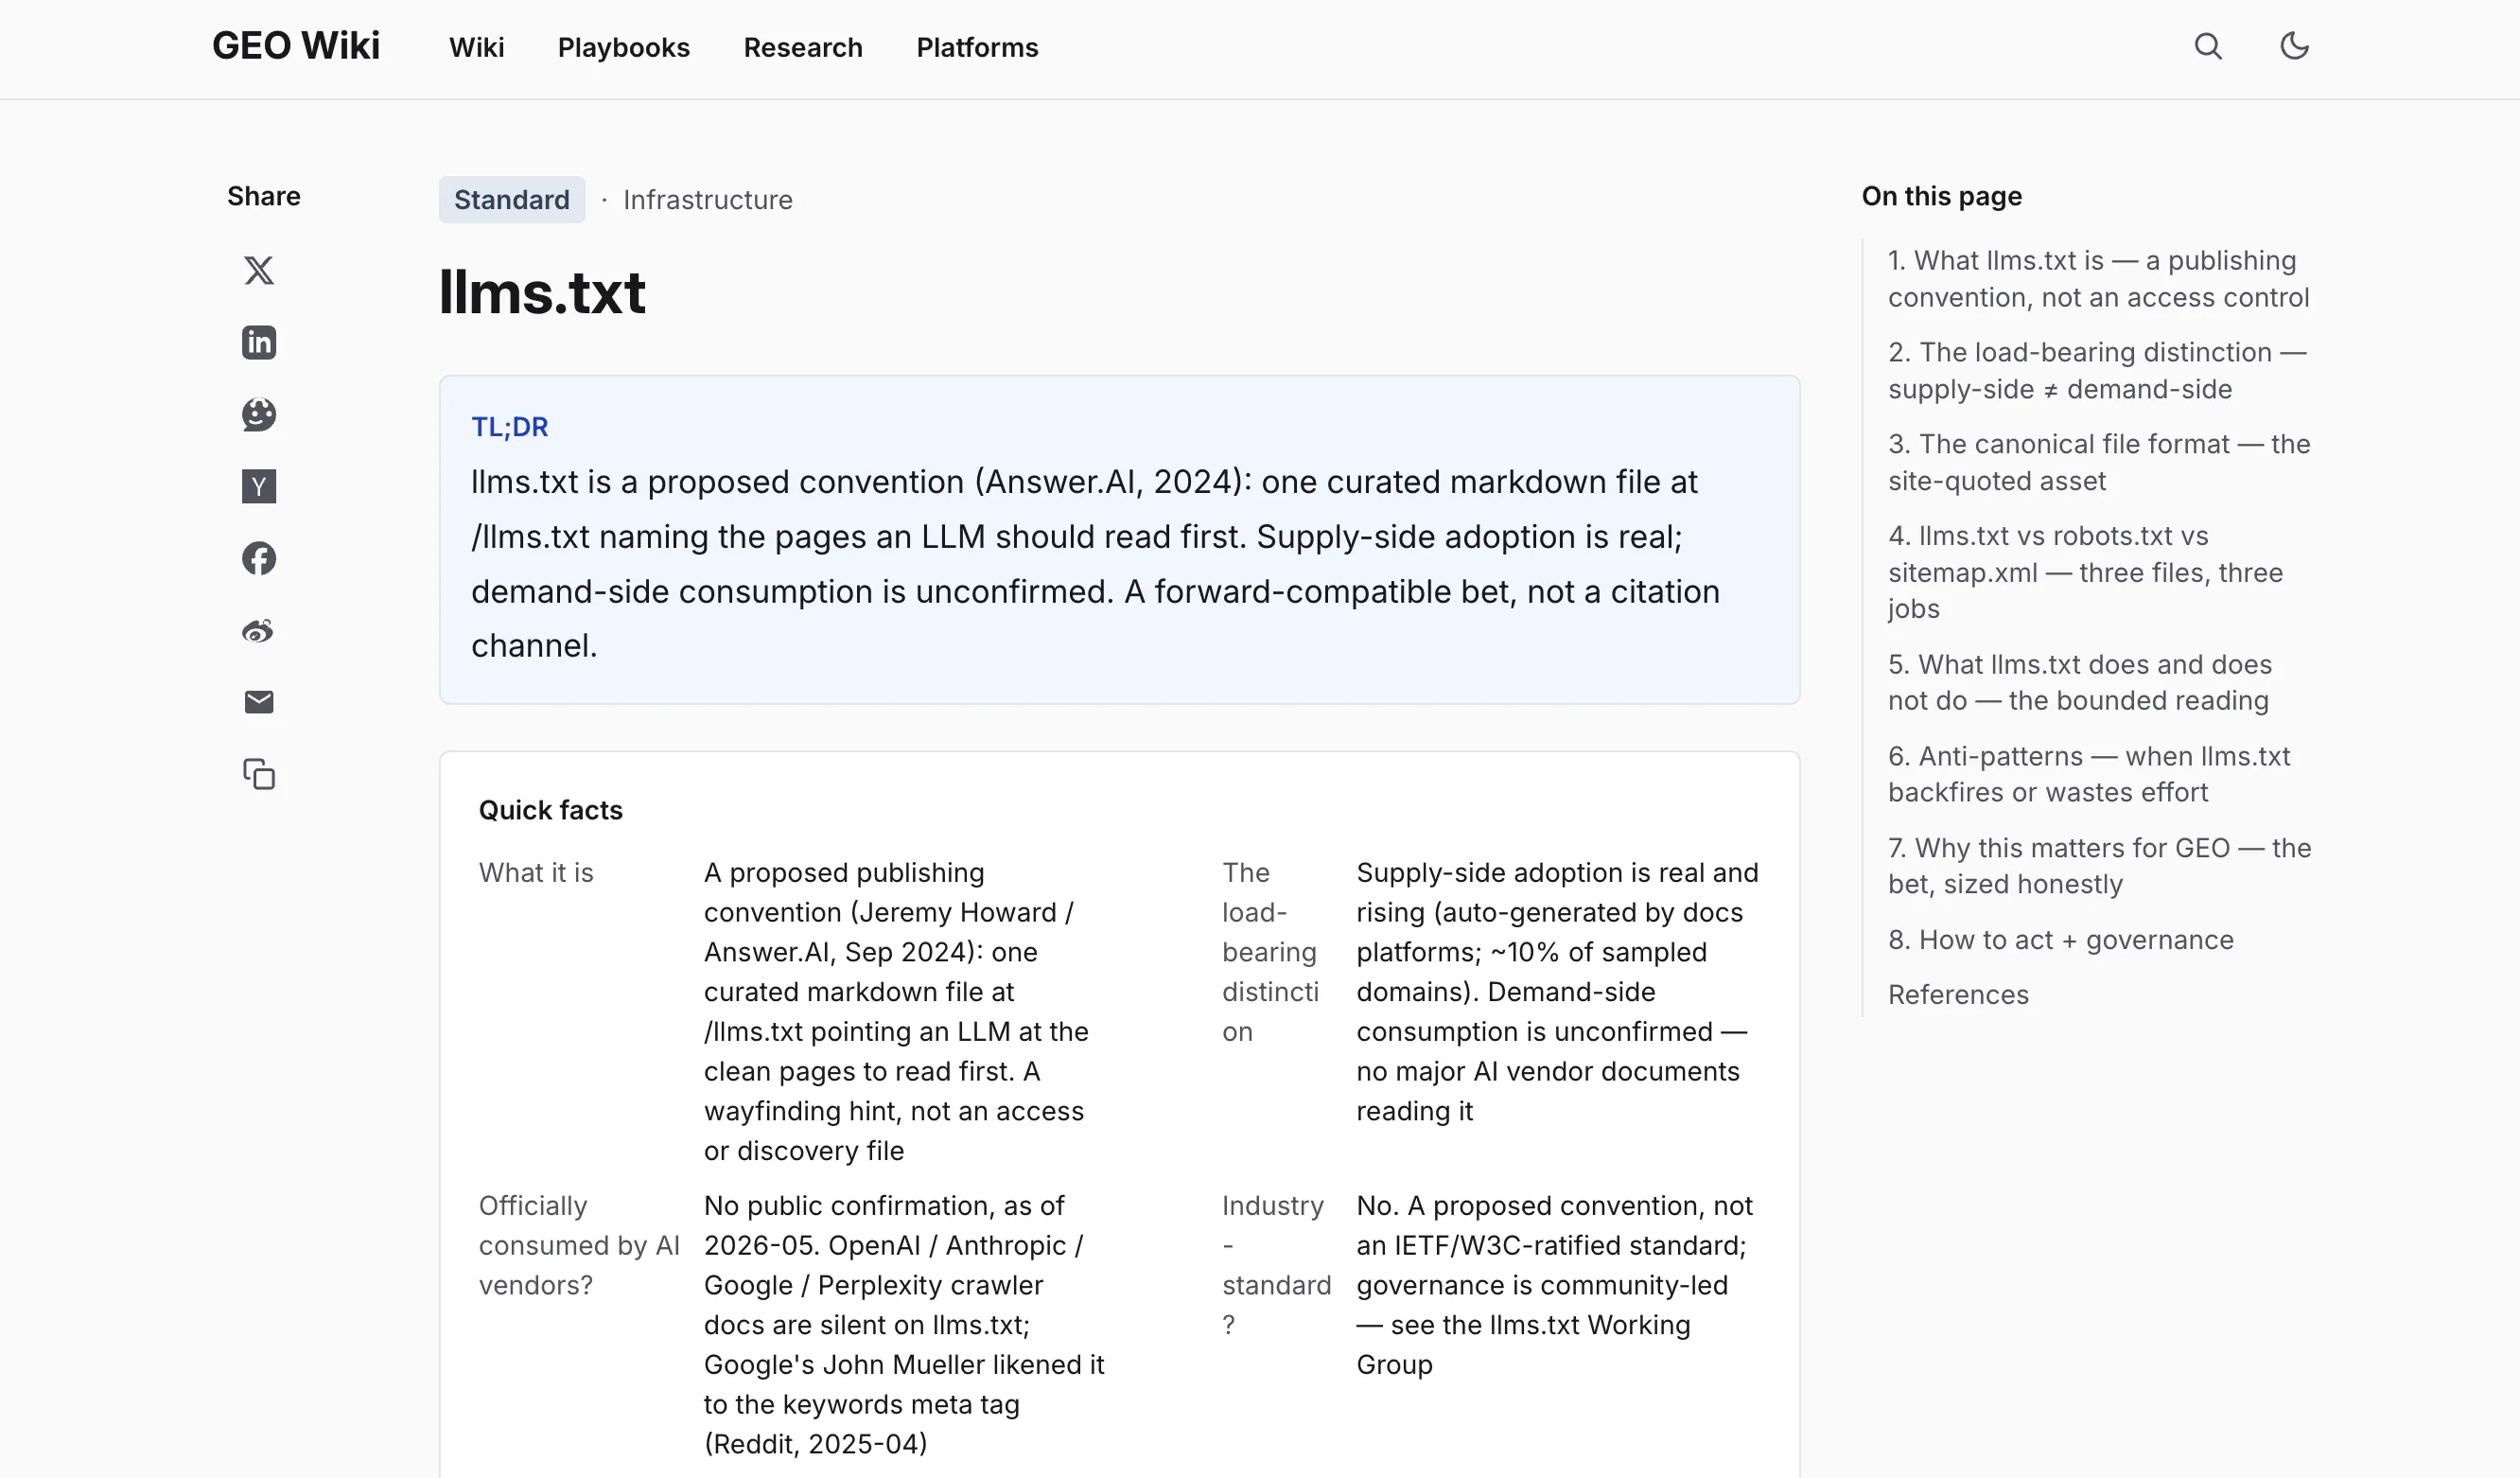
Task: Click the 'No. A proposed convention' fact value
Action: click(x=1554, y=1285)
